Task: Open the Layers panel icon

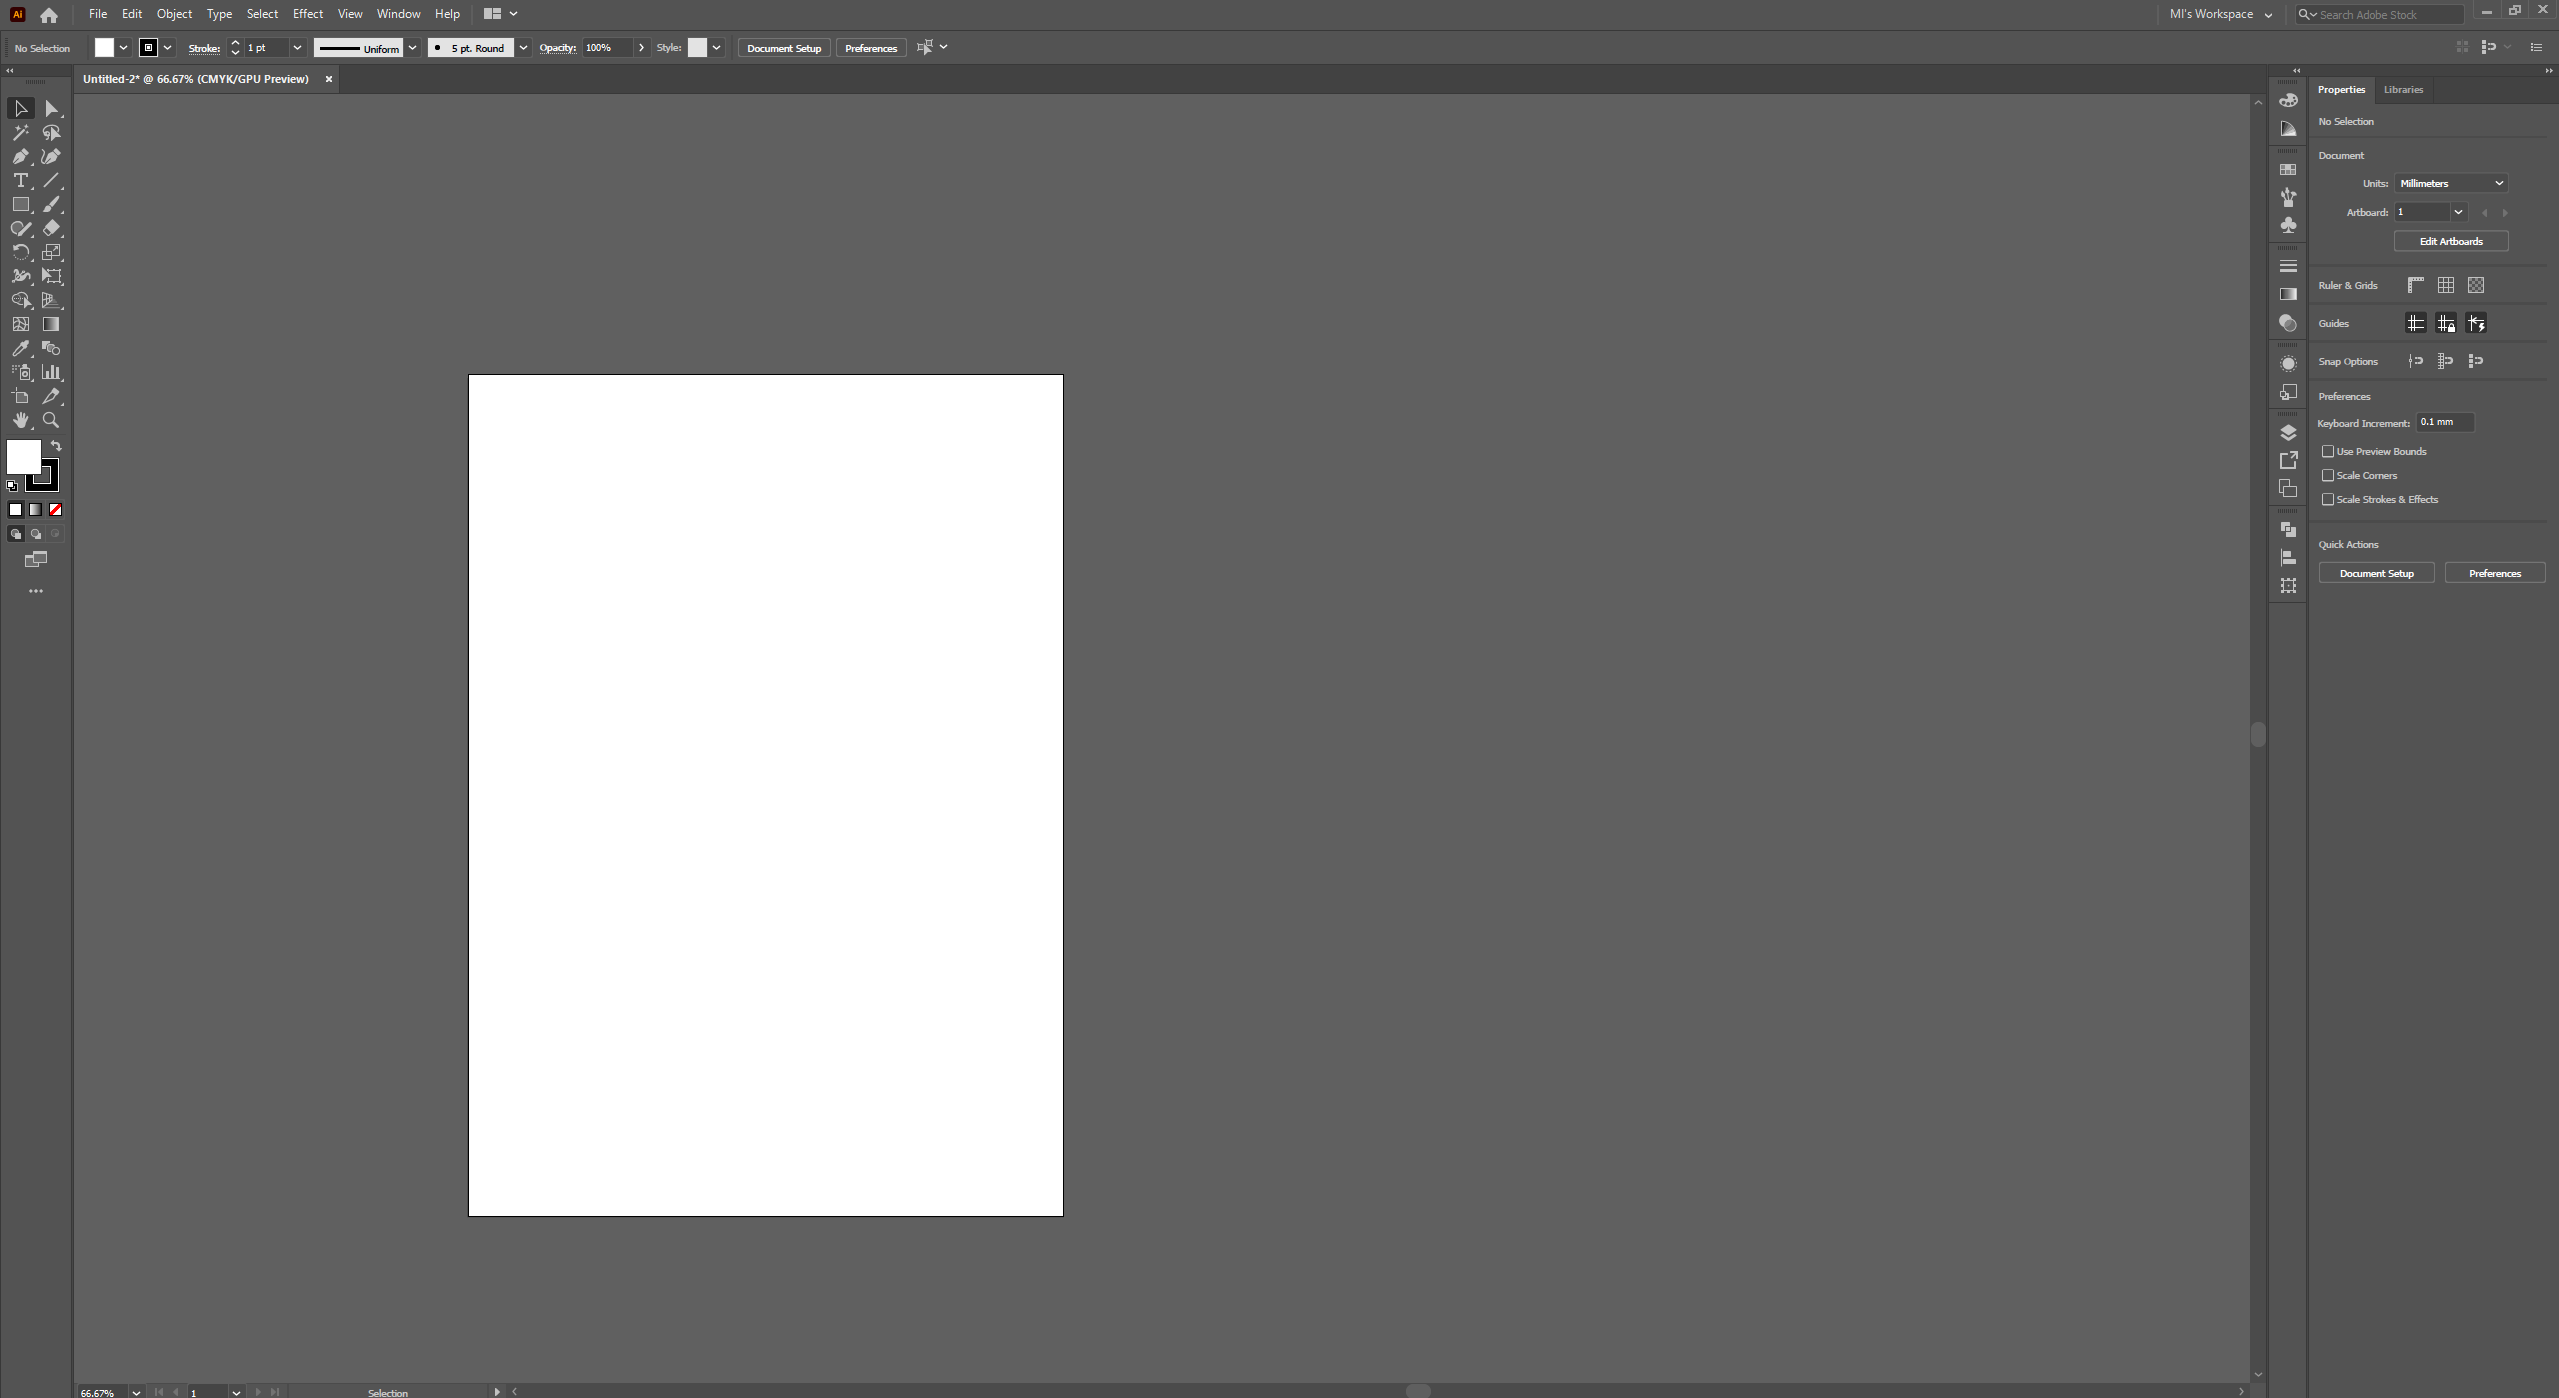Action: click(2288, 432)
